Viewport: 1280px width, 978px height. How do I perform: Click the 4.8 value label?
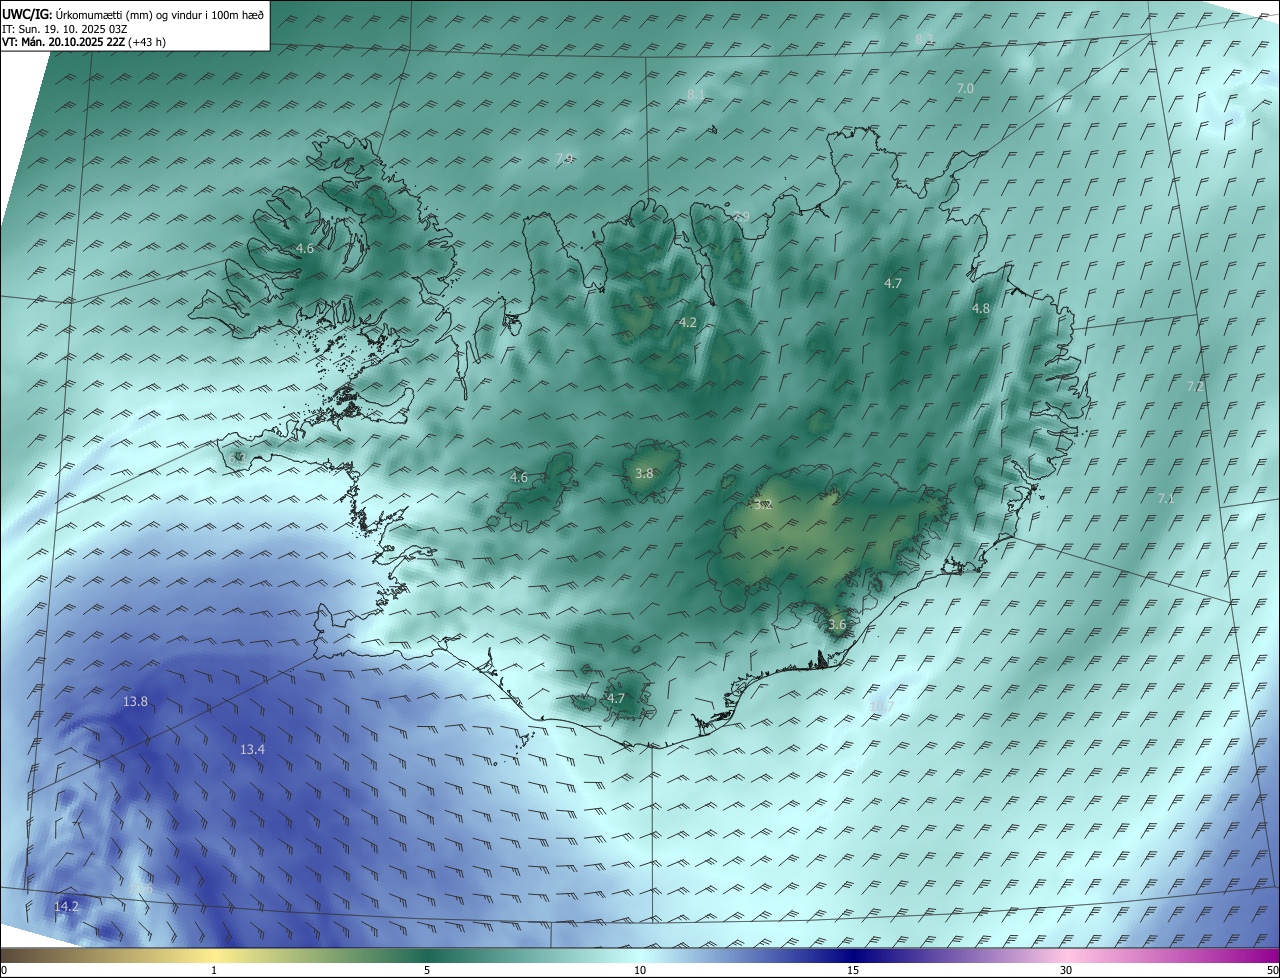(980, 309)
